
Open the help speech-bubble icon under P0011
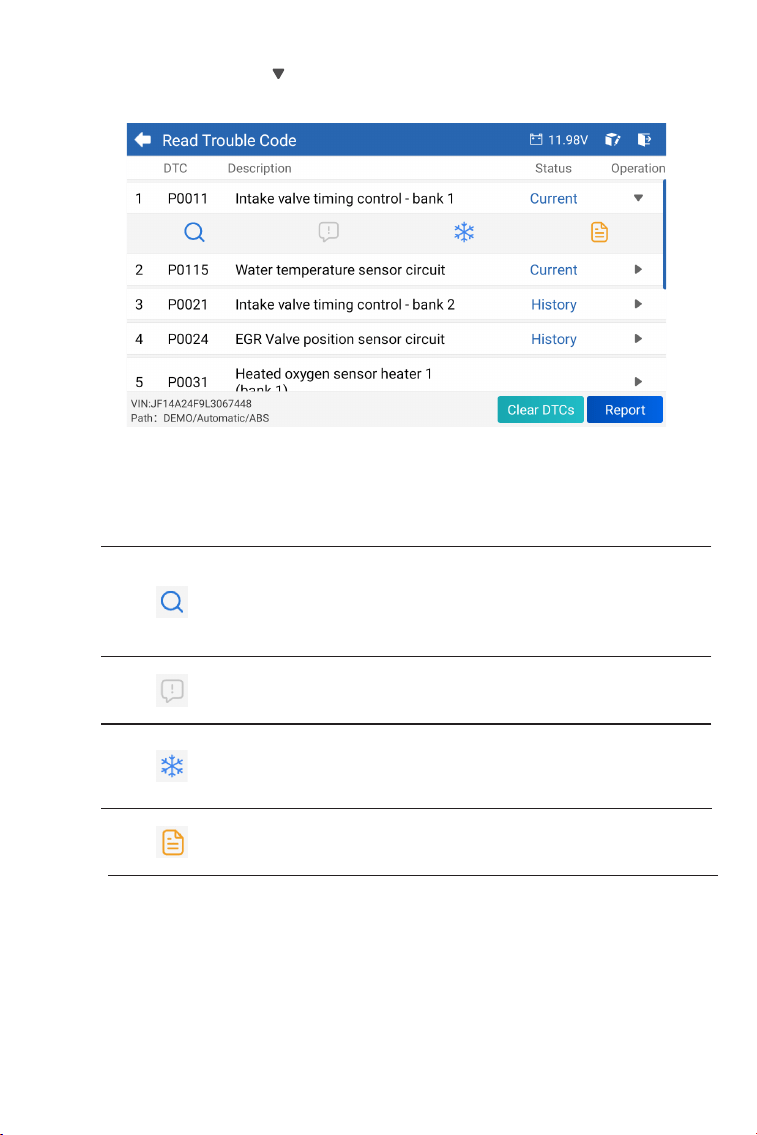pos(329,232)
